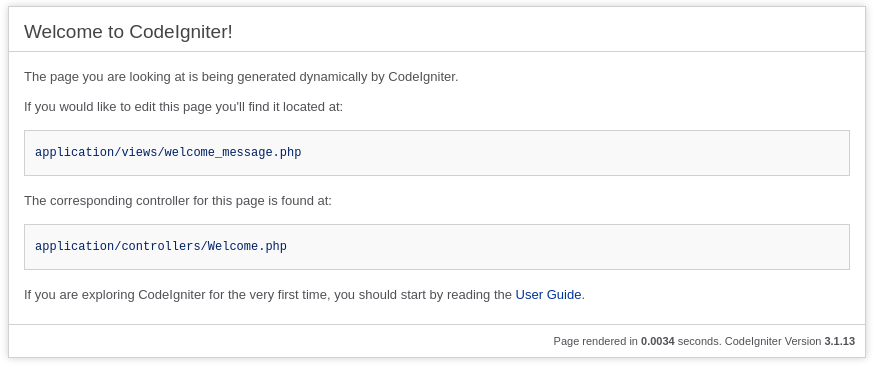This screenshot has width=873, height=366.
Task: Click the word 'CodeIgniter' in the heading
Action: click(178, 32)
